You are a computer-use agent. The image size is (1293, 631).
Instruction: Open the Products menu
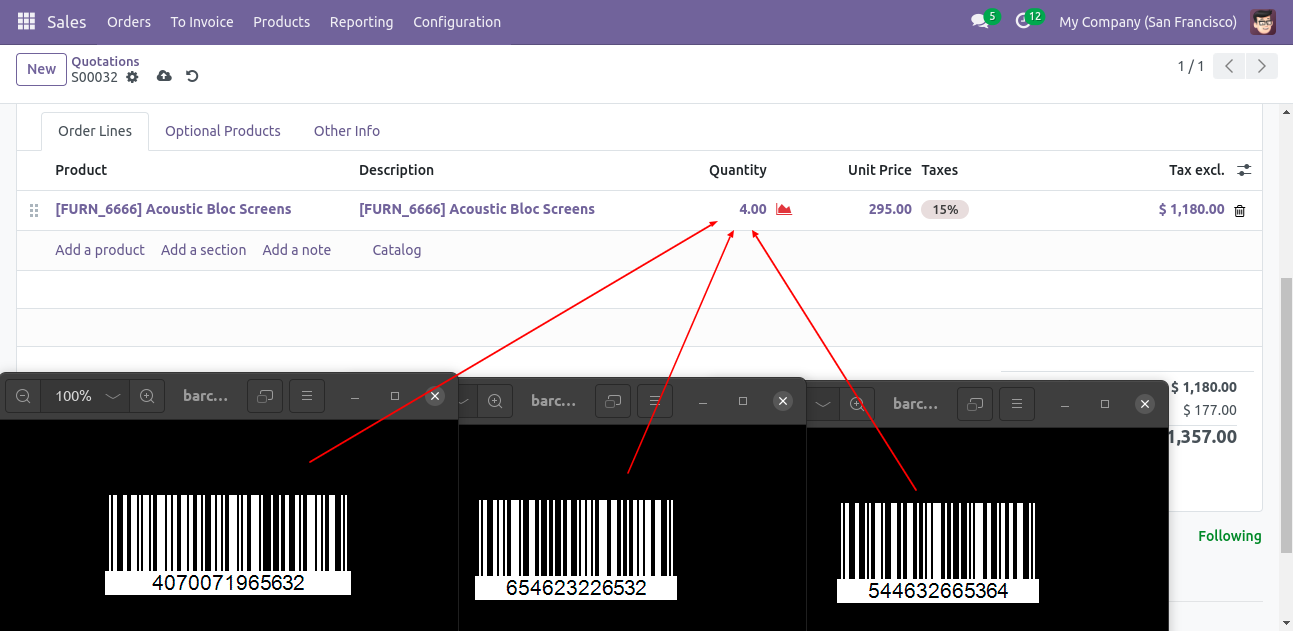tap(281, 22)
